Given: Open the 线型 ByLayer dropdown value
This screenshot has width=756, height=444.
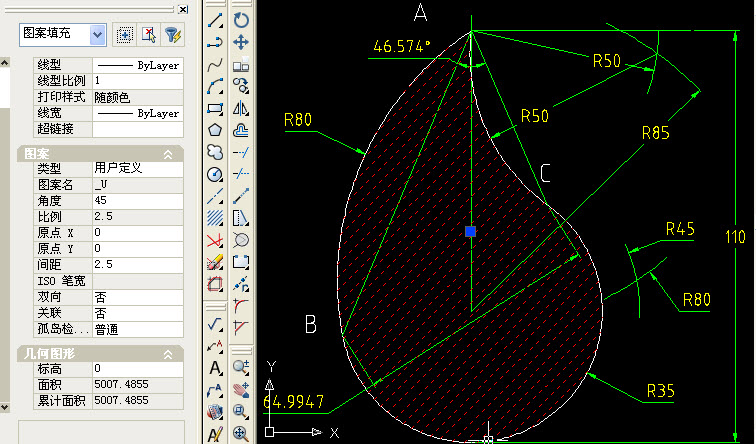Looking at the screenshot, I should click(x=138, y=65).
